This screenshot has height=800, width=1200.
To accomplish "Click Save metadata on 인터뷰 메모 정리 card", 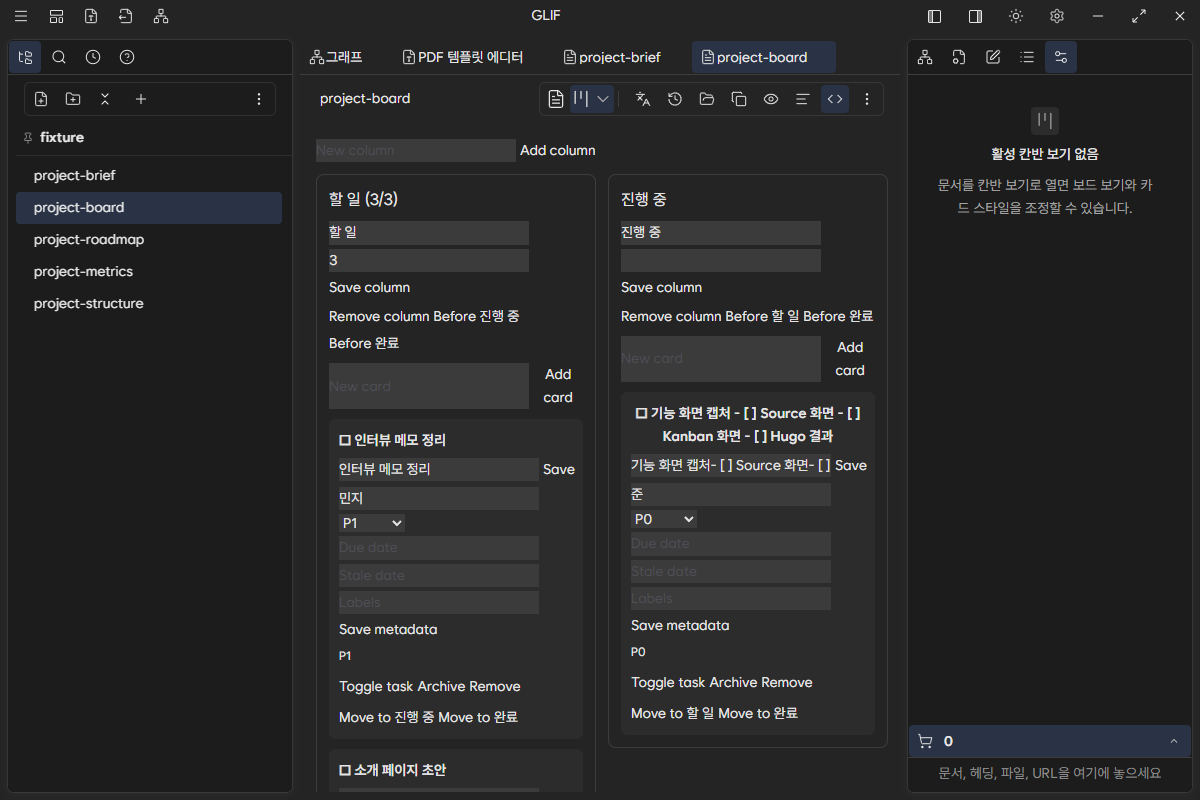I will click(388, 630).
